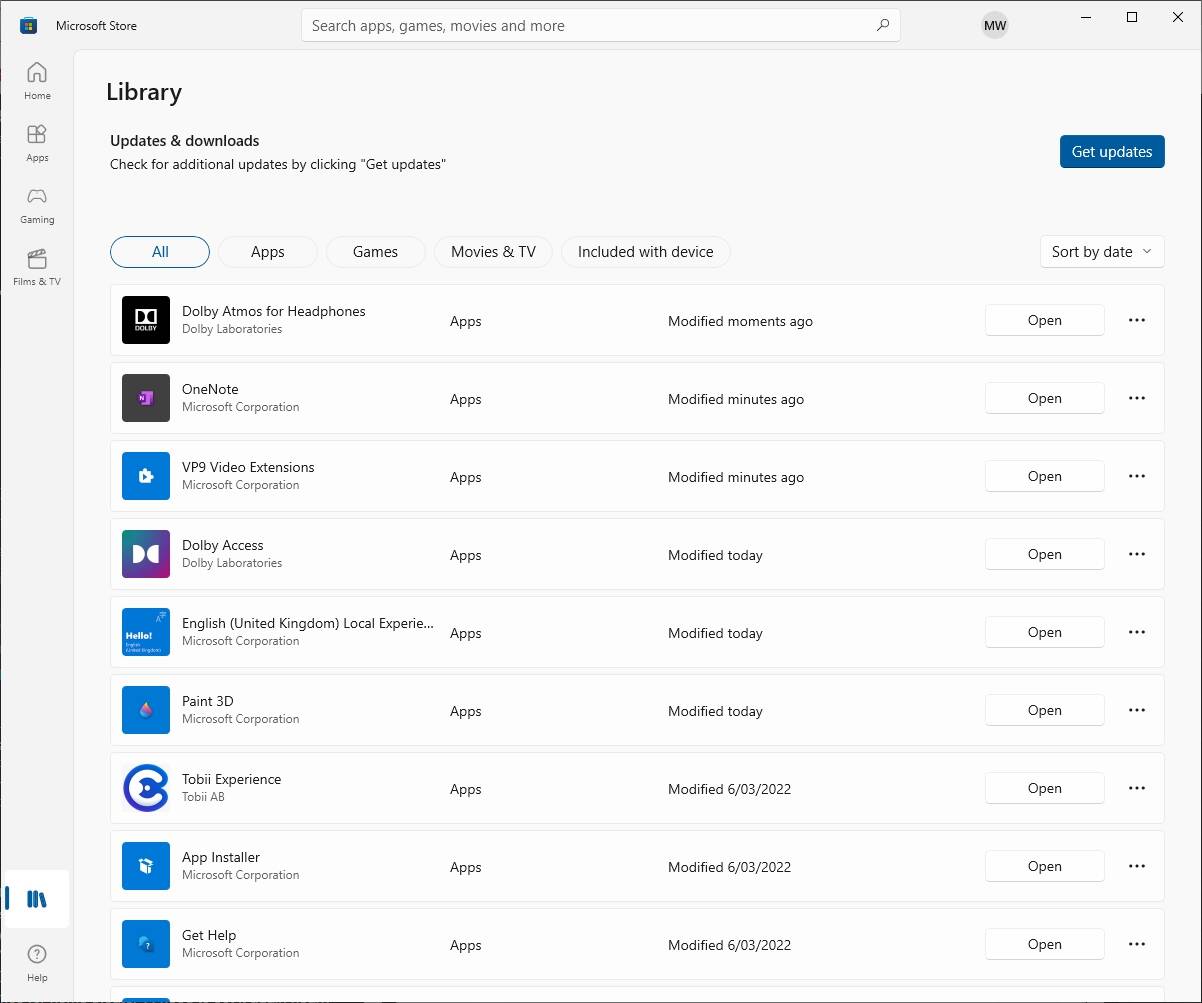Click the VP9 Video Extensions icon
Screen dimensions: 1202x1003
point(146,476)
